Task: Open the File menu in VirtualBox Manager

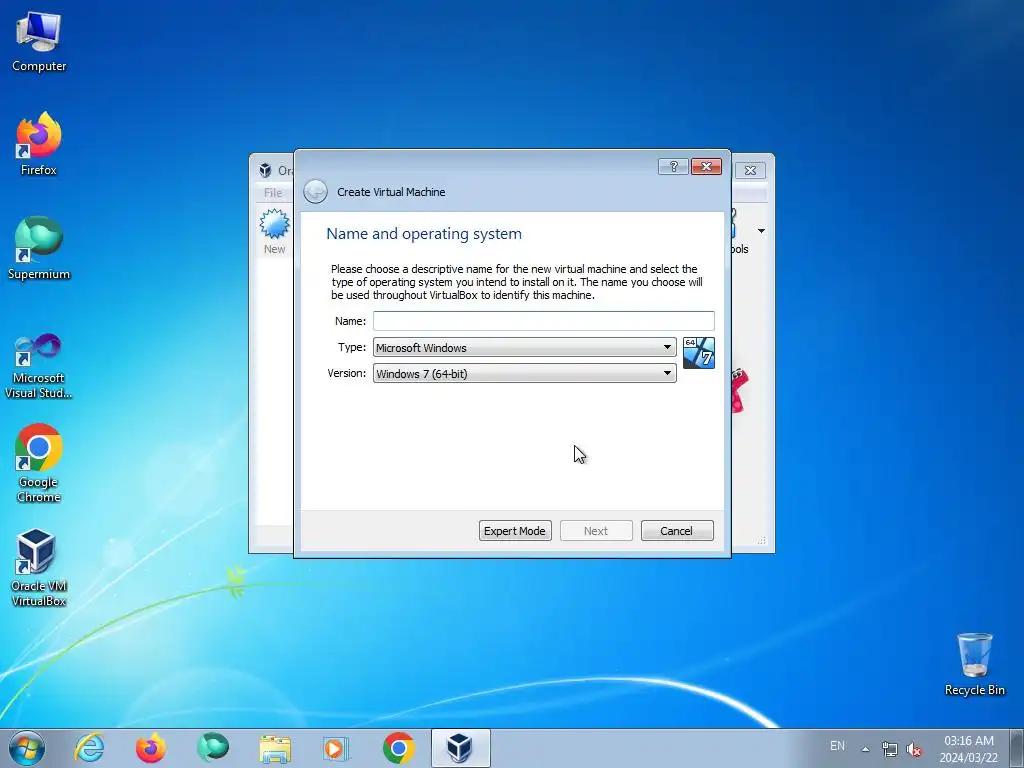Action: [x=273, y=193]
